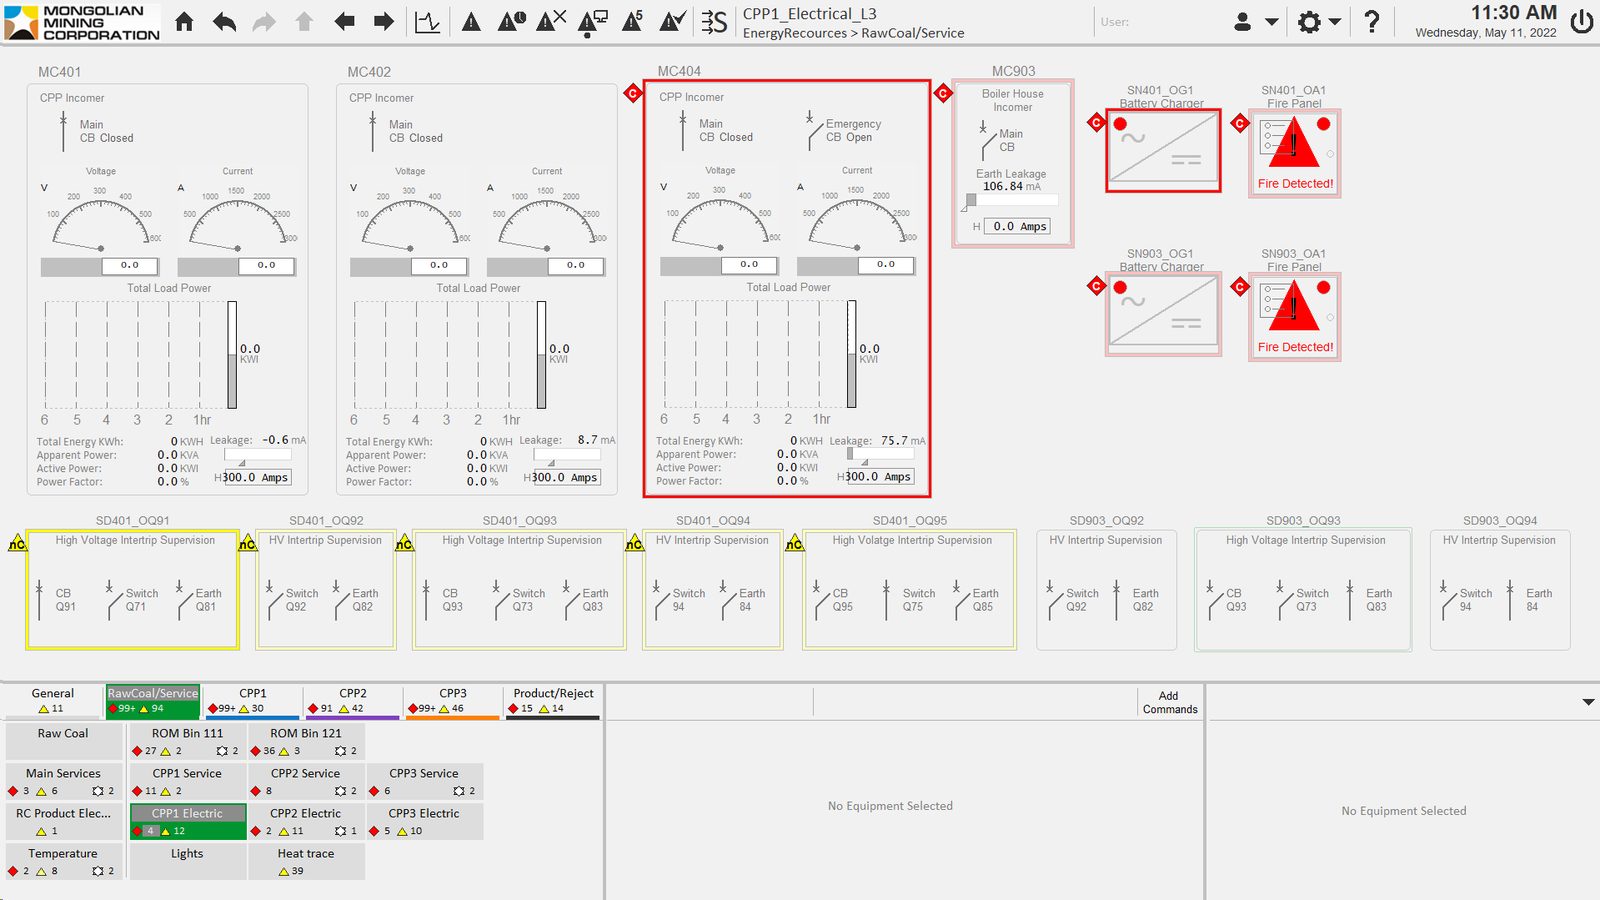Click the Add Commands button
Screen dimensions: 1600x900
click(x=1169, y=702)
